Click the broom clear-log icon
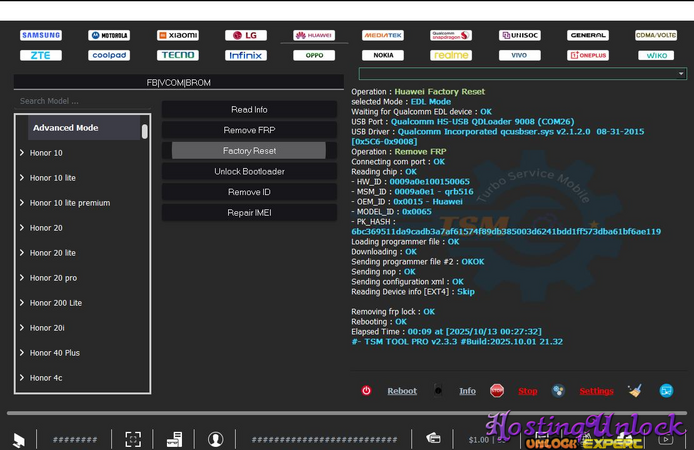This screenshot has height=450, width=694. tap(634, 391)
